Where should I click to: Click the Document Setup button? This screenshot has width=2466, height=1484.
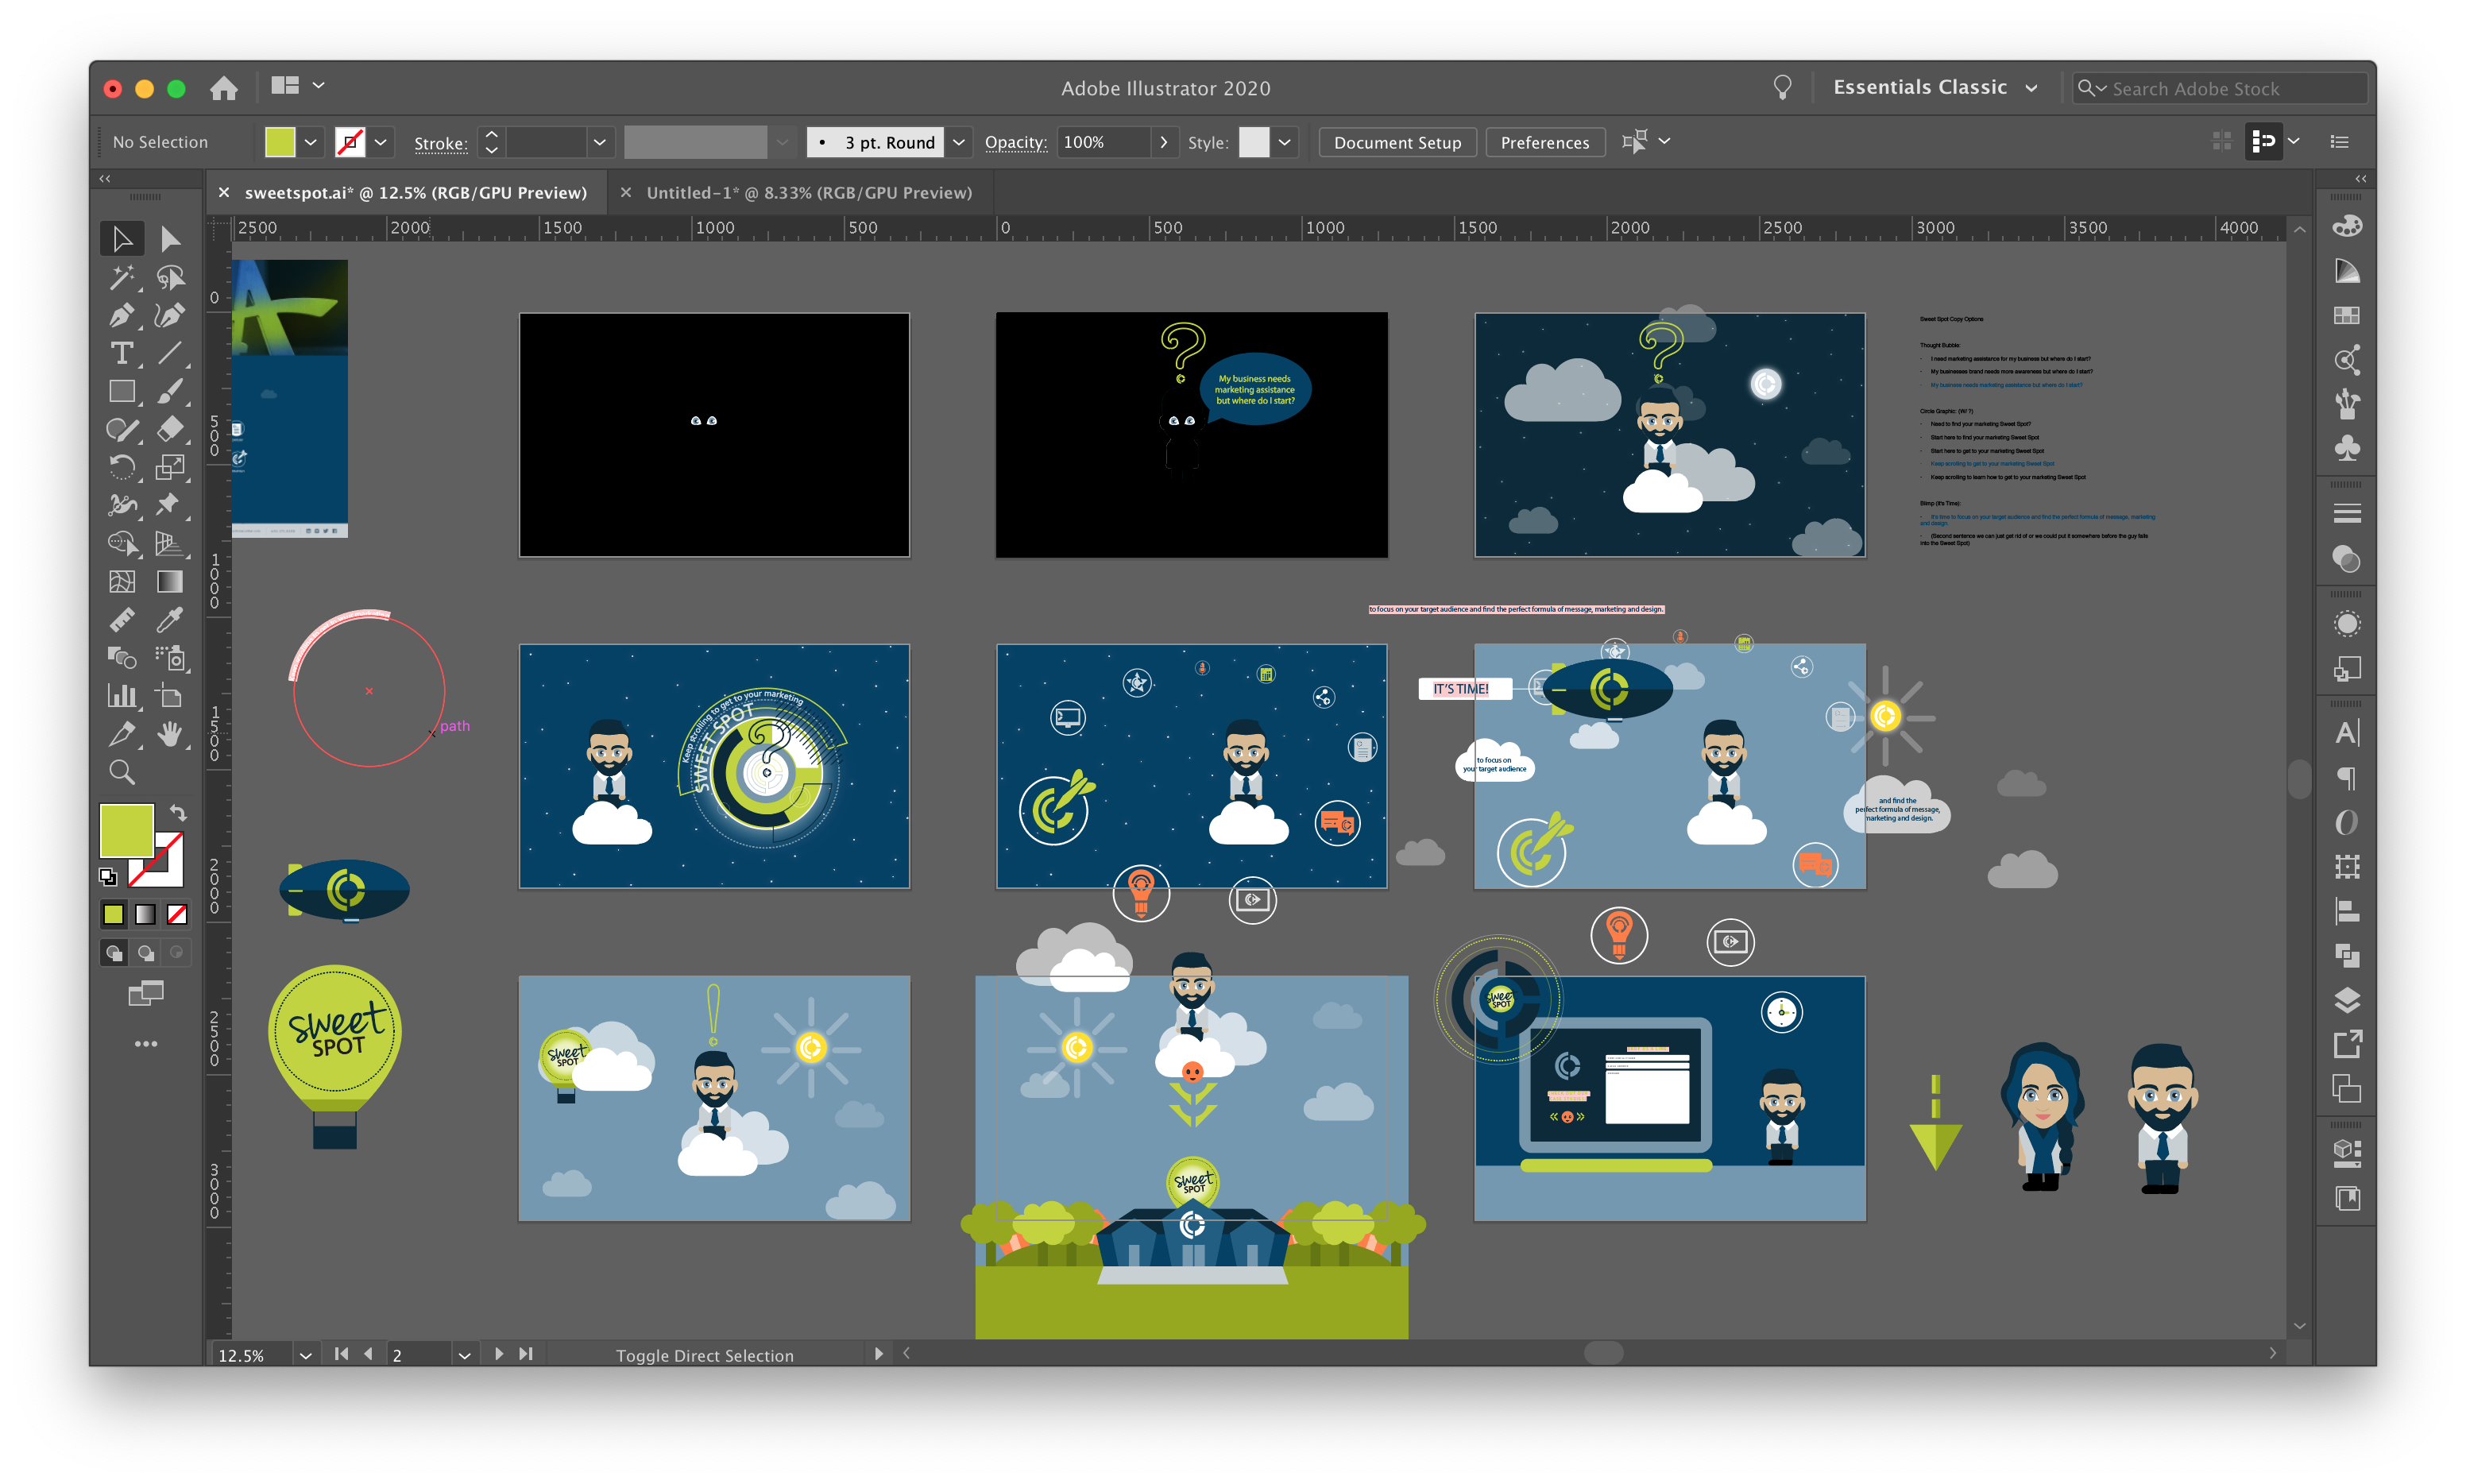tap(1396, 142)
